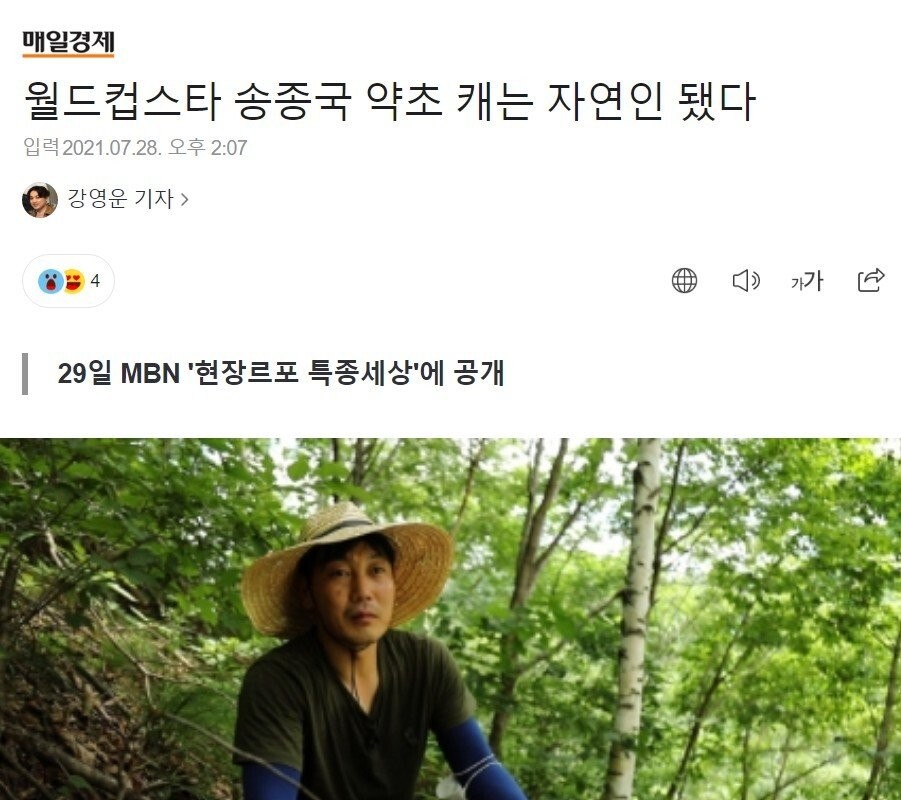Click the subheading 29일 MBN 공개
The width and height of the screenshot is (901, 800).
click(280, 374)
